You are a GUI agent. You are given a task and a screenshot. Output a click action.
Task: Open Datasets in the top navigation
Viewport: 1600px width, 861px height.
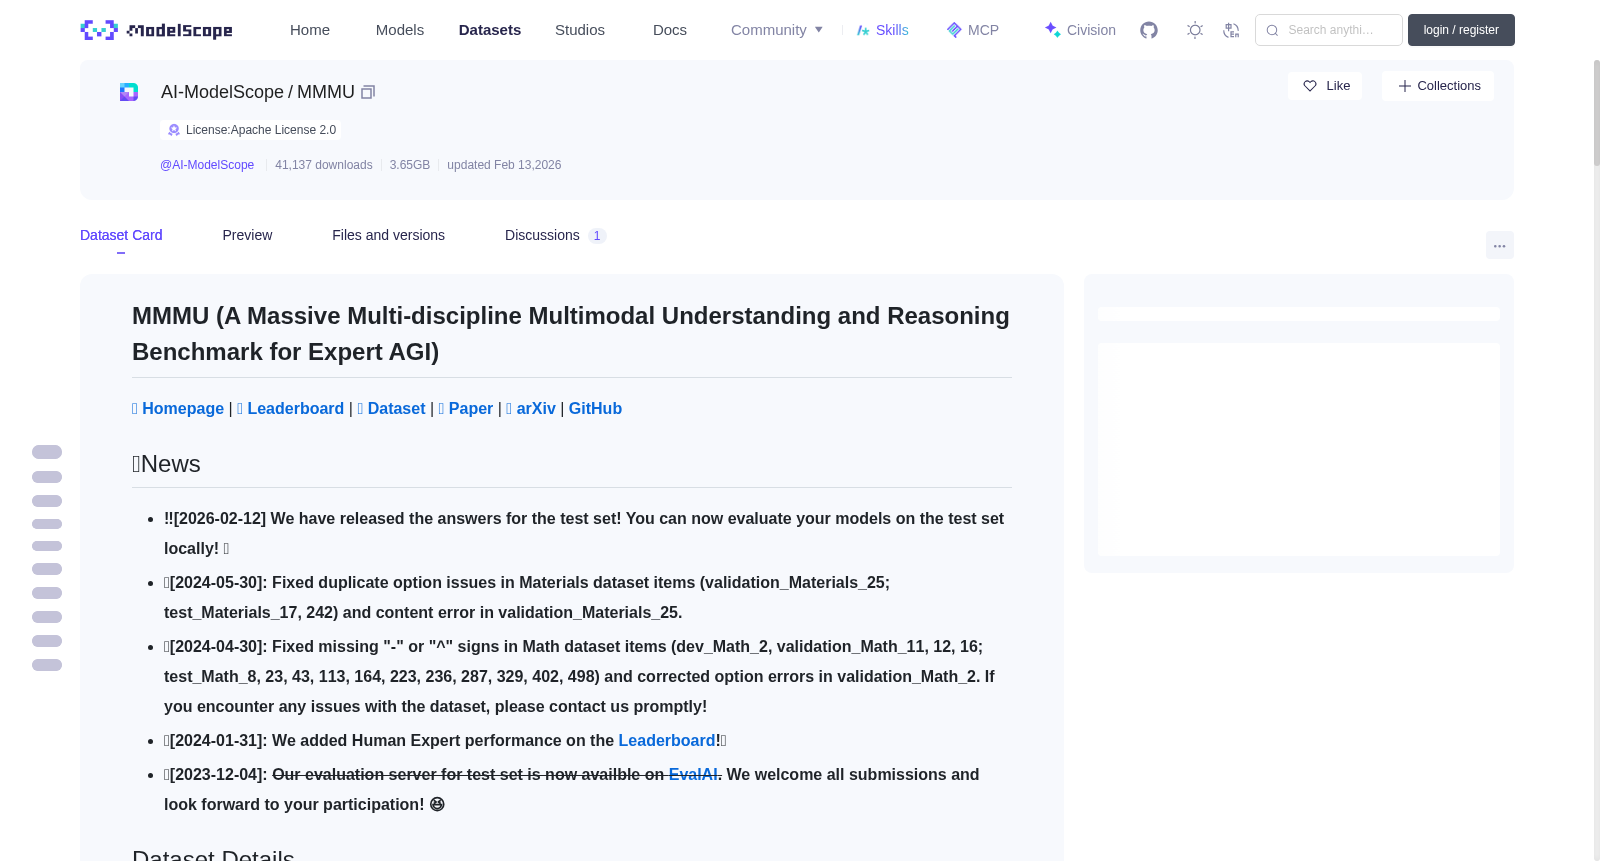pos(490,30)
